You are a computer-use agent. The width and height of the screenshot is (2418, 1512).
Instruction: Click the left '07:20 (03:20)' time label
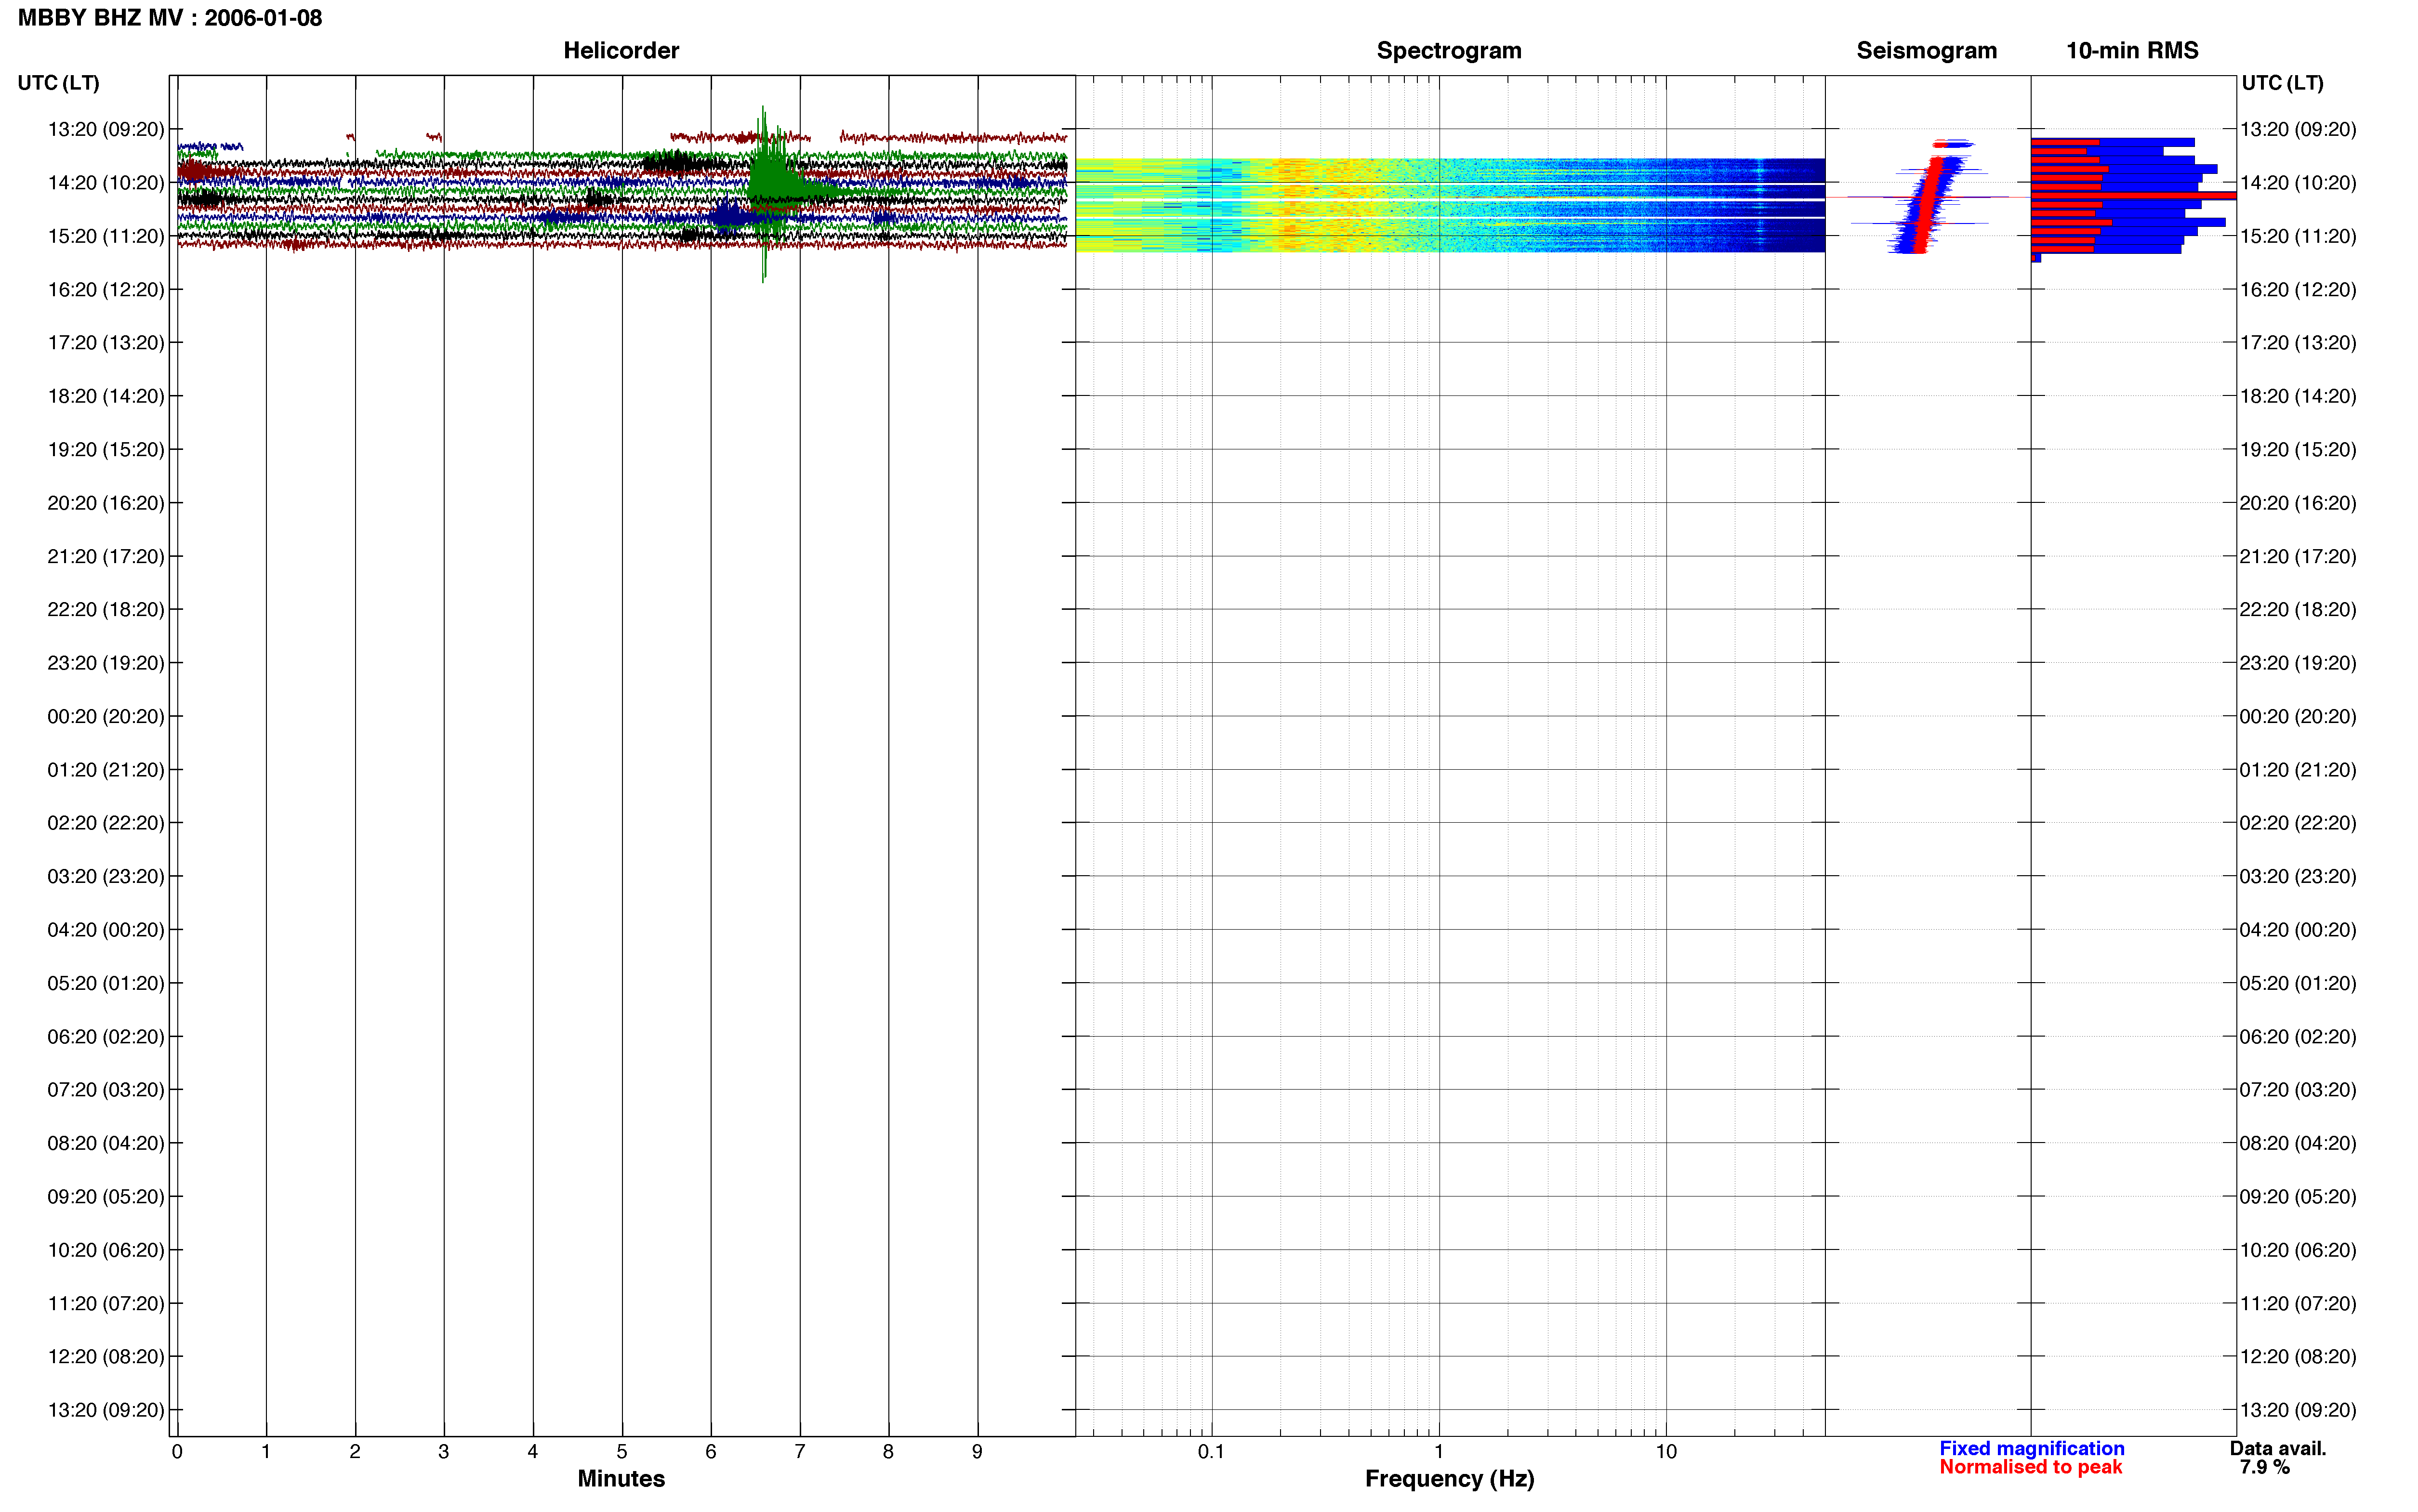click(x=106, y=1089)
